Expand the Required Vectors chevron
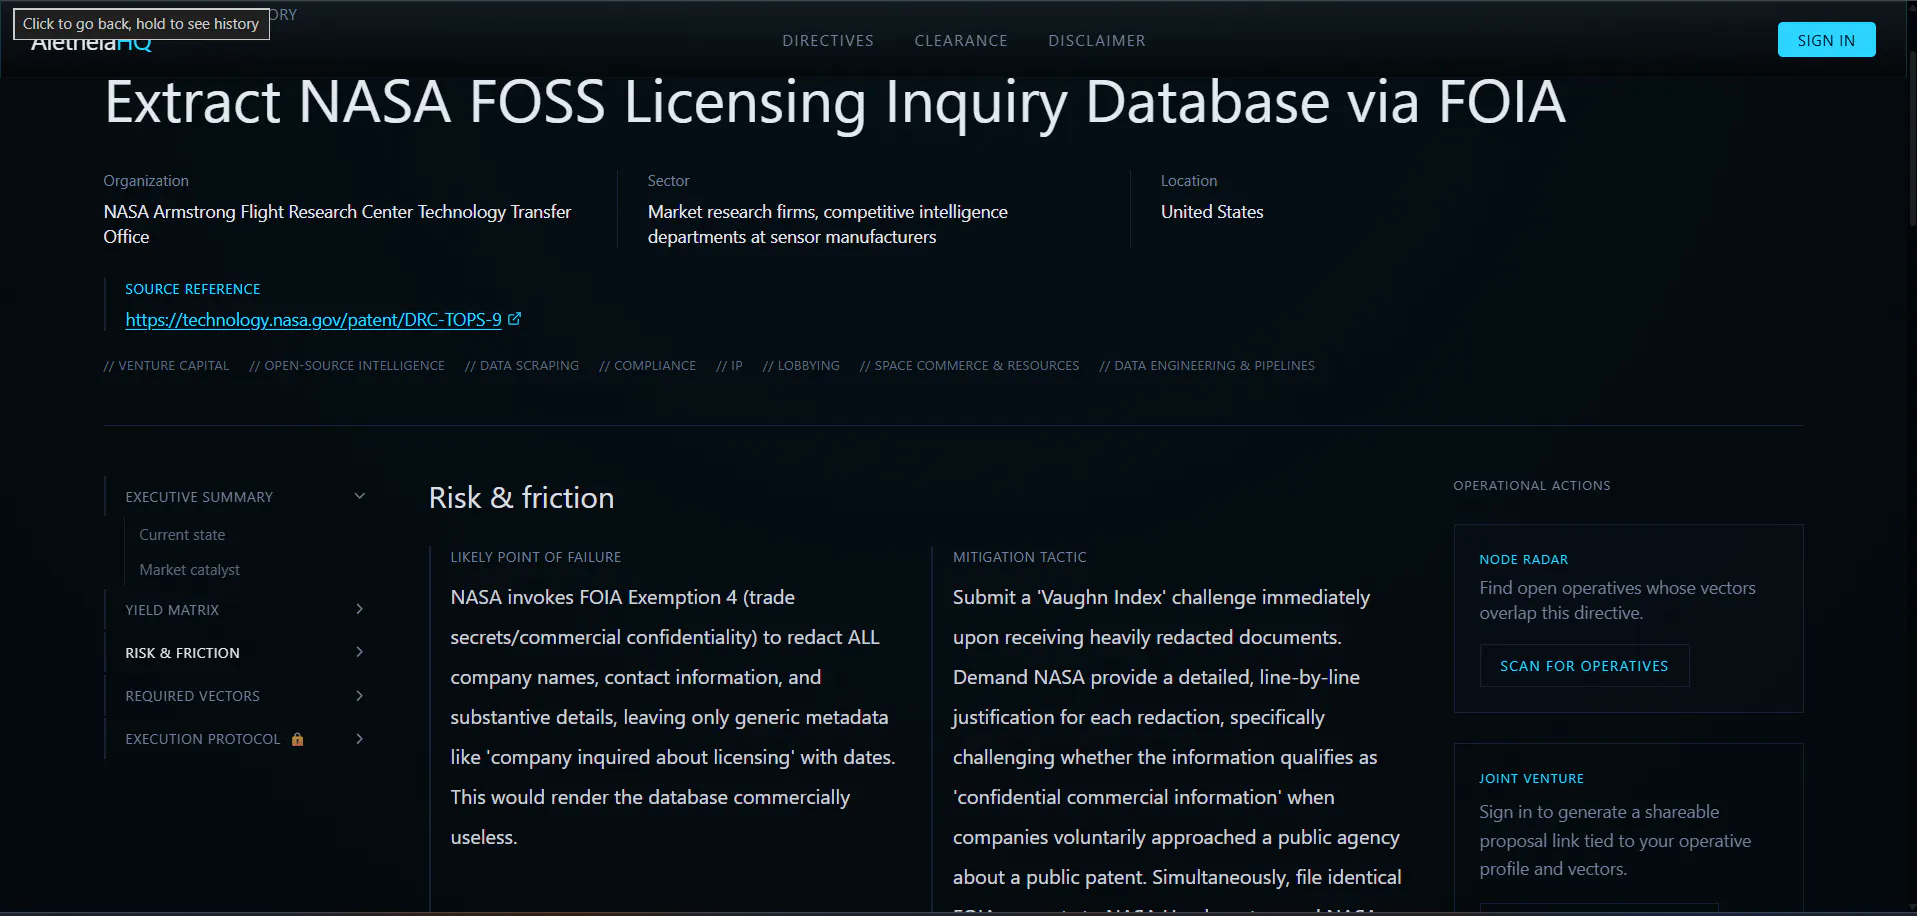Viewport: 1917px width, 916px height. [360, 695]
